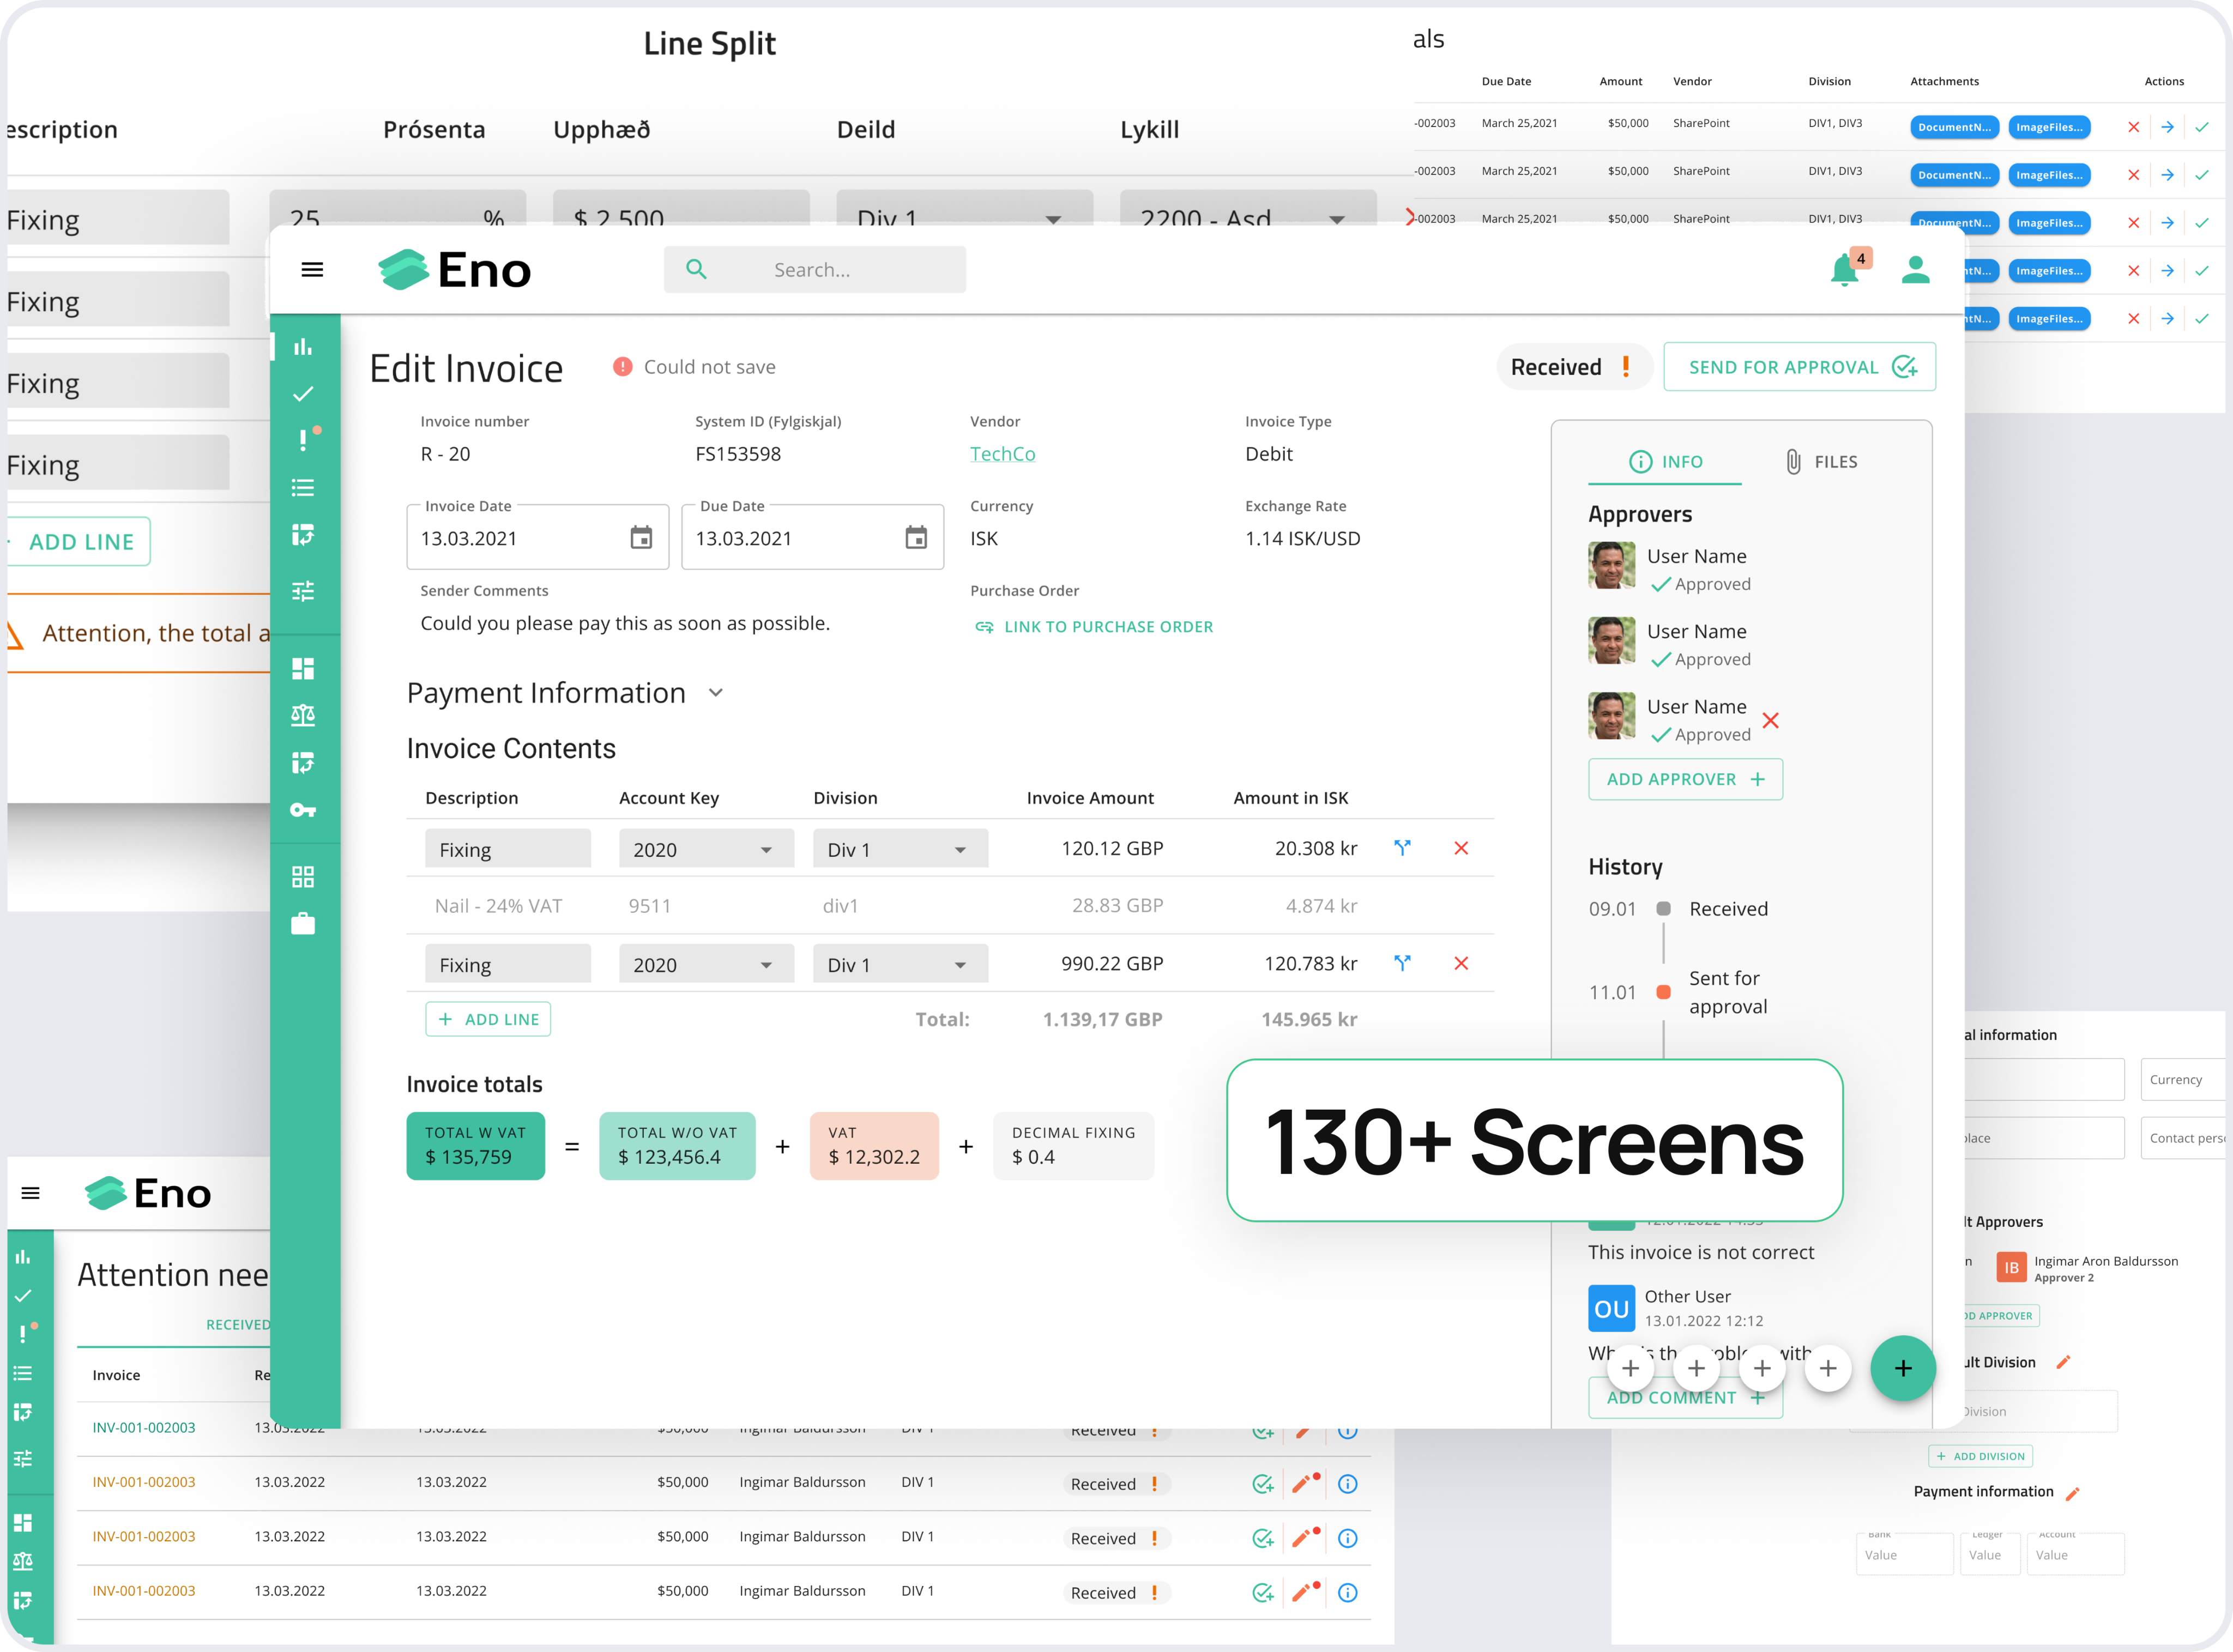The width and height of the screenshot is (2233, 1652).
Task: Open the Invoice Date calendar picker
Action: click(x=641, y=538)
